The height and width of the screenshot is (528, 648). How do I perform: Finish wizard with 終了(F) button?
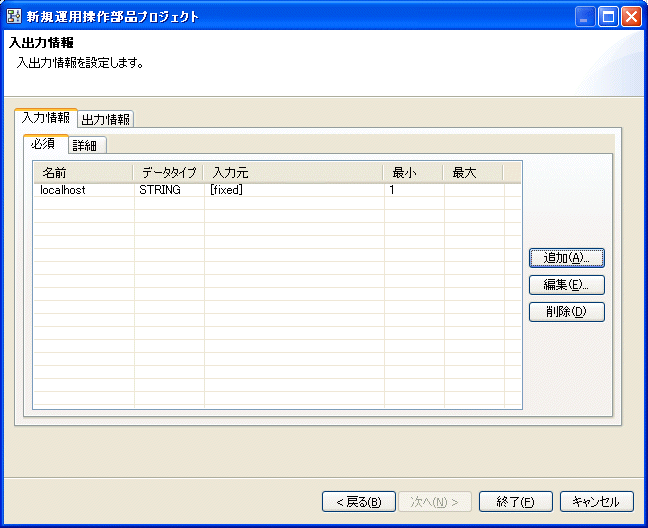(515, 502)
